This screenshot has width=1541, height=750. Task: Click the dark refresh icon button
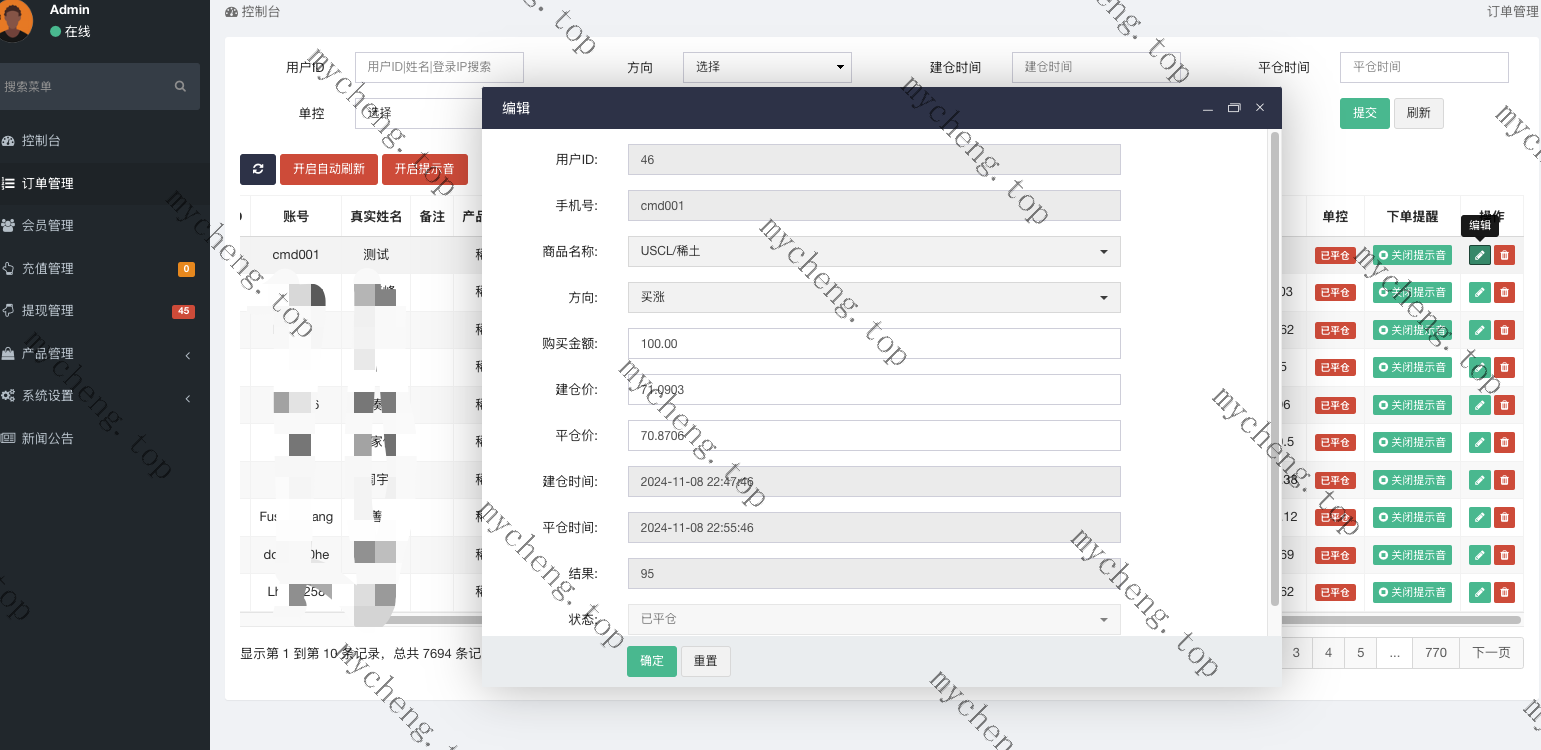258,169
